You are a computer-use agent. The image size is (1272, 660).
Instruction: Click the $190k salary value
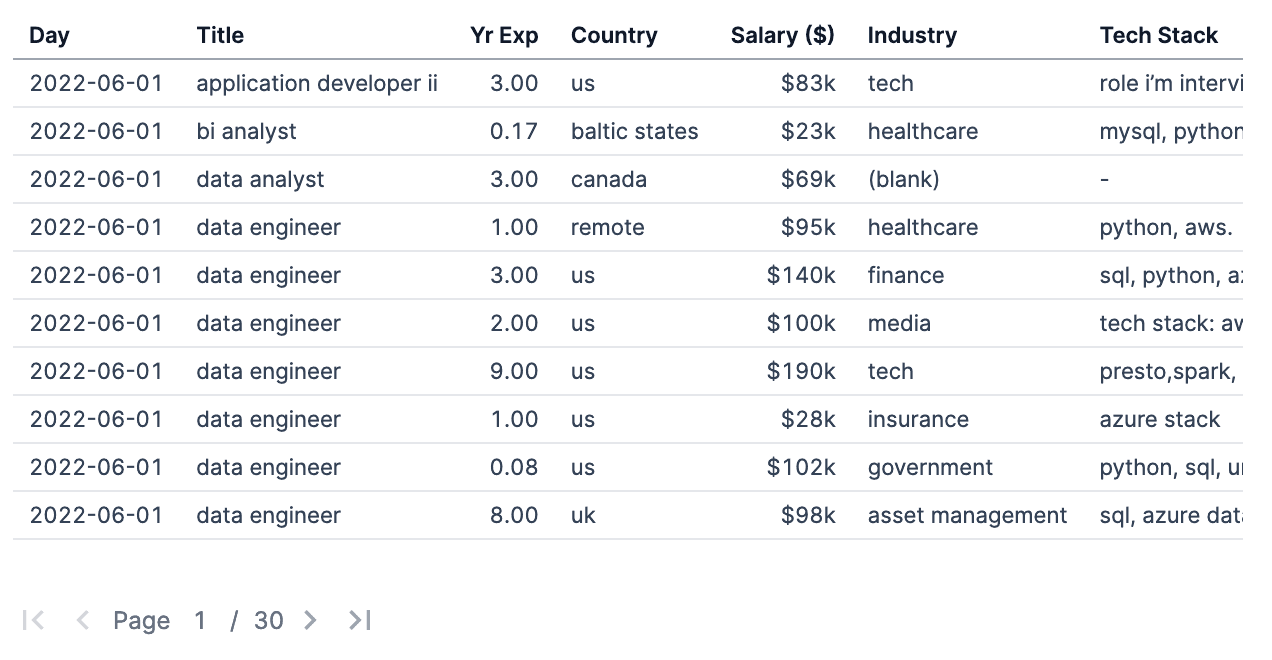(804, 371)
